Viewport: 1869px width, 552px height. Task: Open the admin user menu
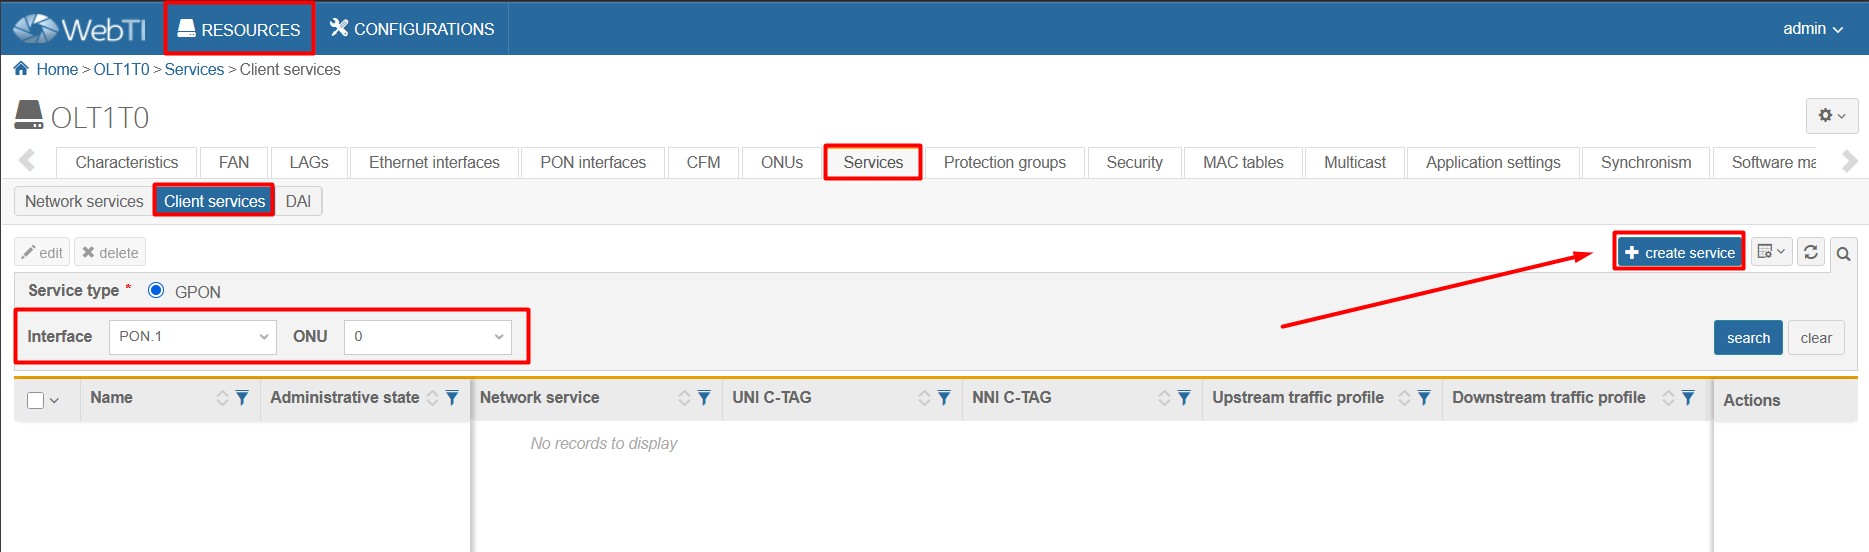pyautogui.click(x=1812, y=29)
